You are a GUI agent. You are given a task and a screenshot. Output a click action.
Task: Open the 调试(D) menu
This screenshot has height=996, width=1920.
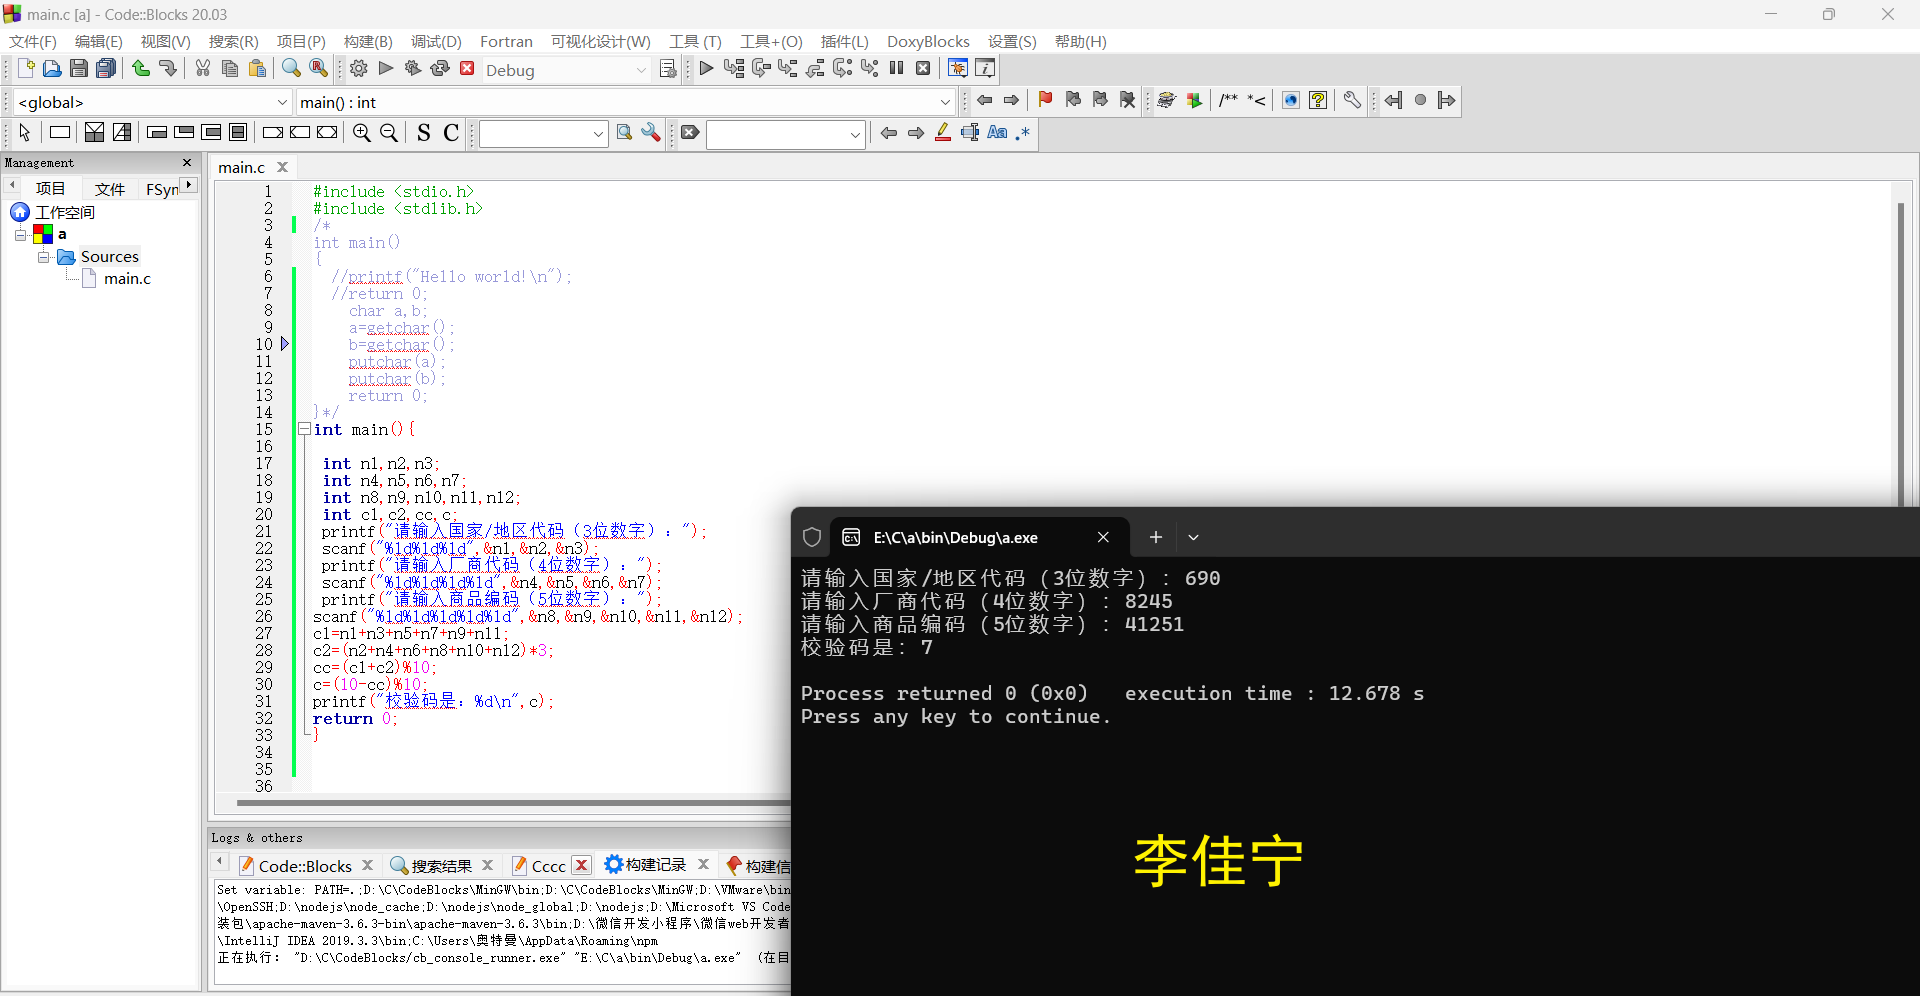pos(436,41)
